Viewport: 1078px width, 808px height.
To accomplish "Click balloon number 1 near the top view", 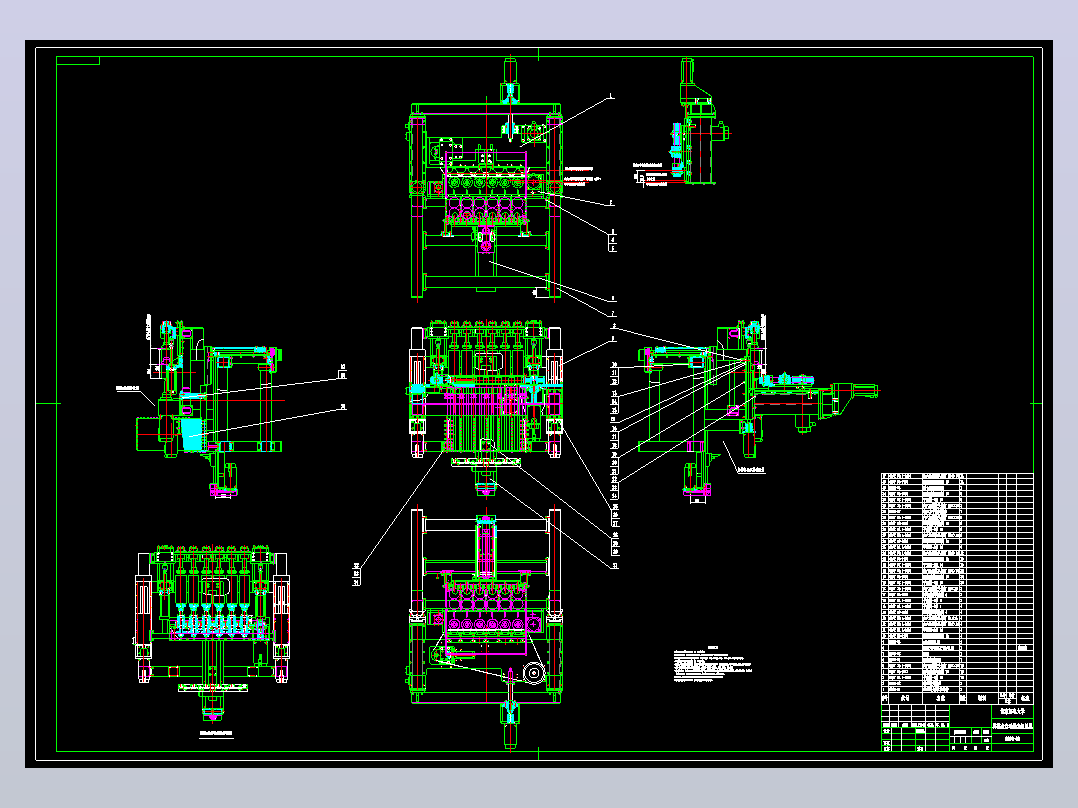I will (x=611, y=97).
